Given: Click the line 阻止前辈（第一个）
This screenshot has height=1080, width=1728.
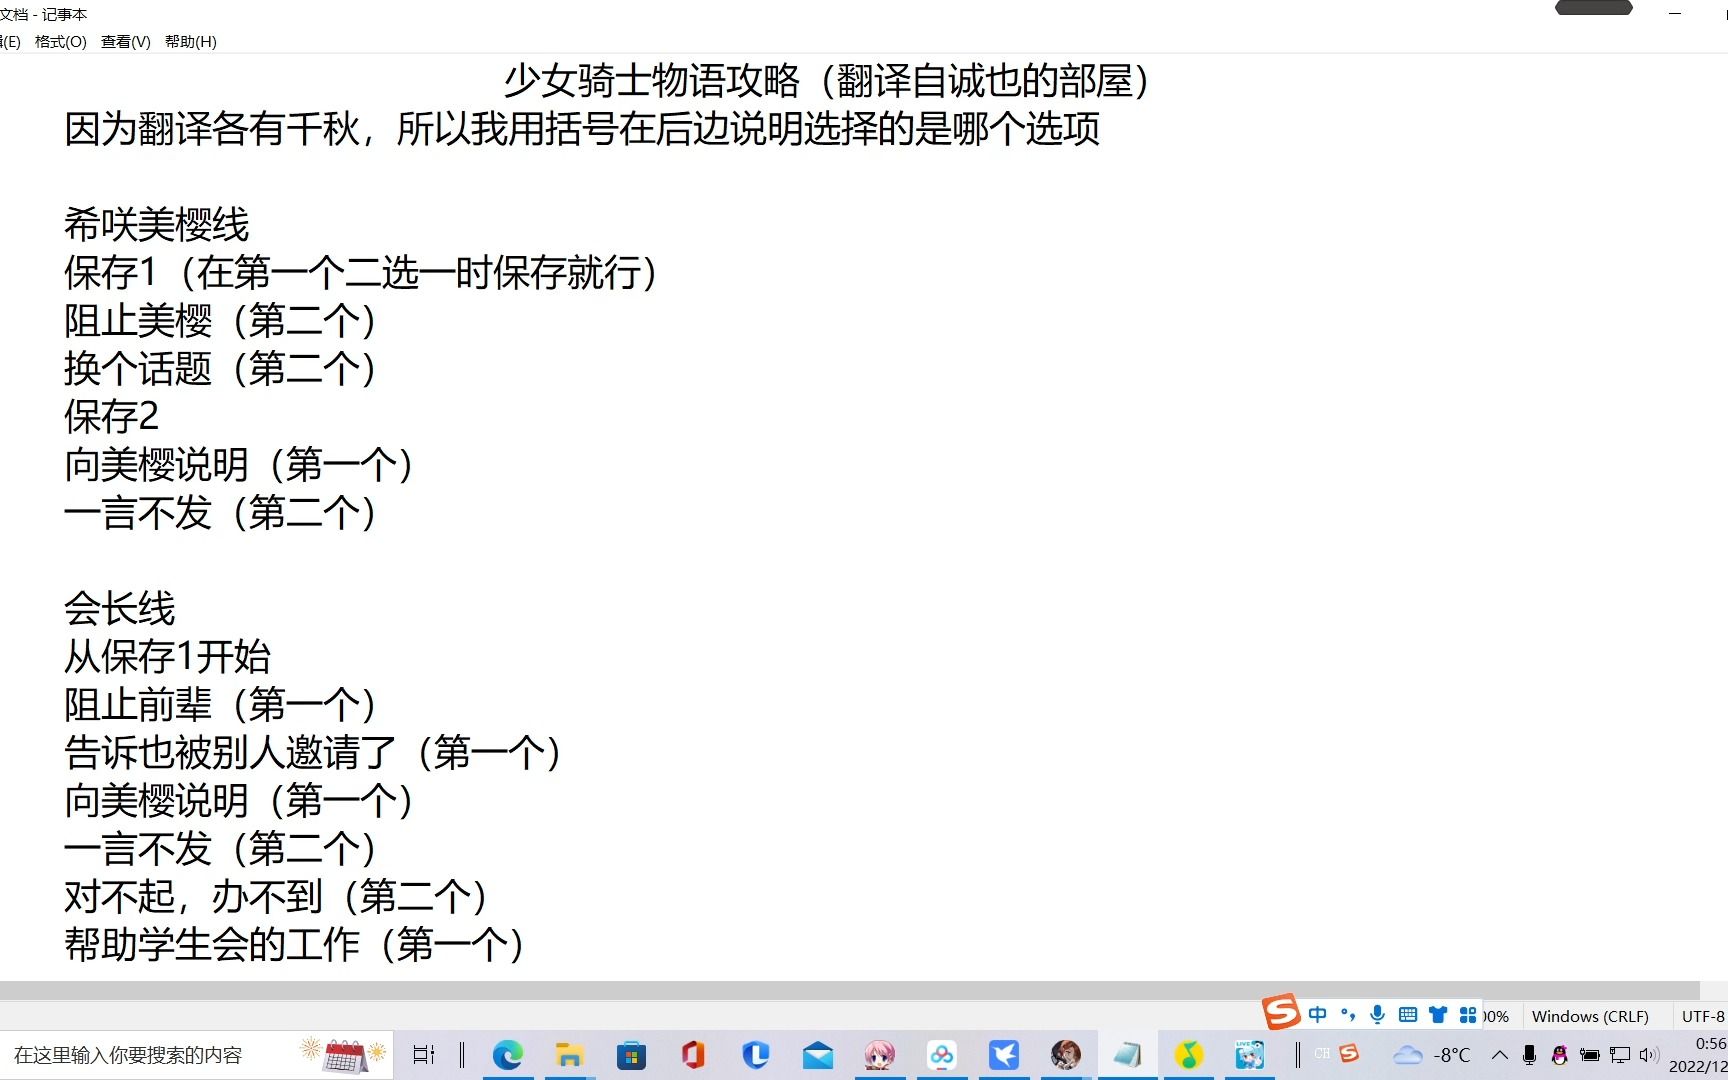Looking at the screenshot, I should tap(222, 705).
